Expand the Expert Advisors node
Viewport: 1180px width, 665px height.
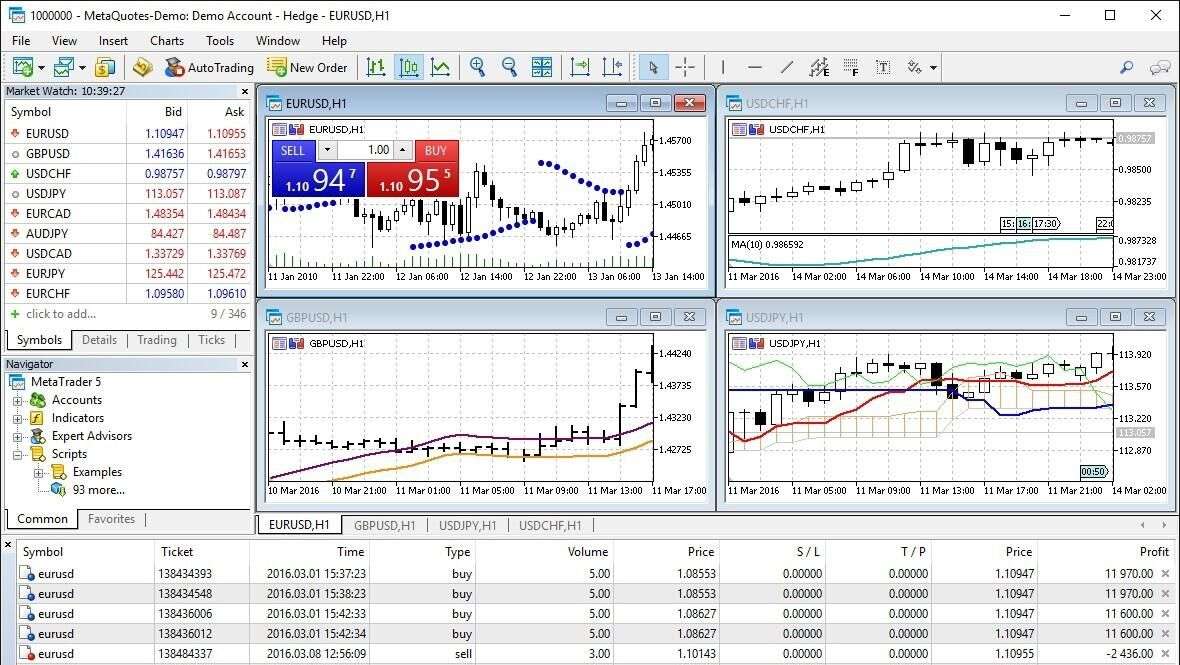click(17, 437)
